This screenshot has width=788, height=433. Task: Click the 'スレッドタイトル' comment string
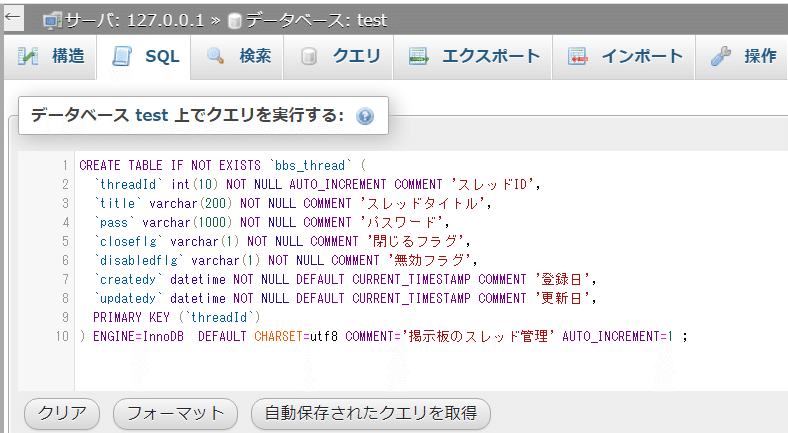pyautogui.click(x=422, y=203)
